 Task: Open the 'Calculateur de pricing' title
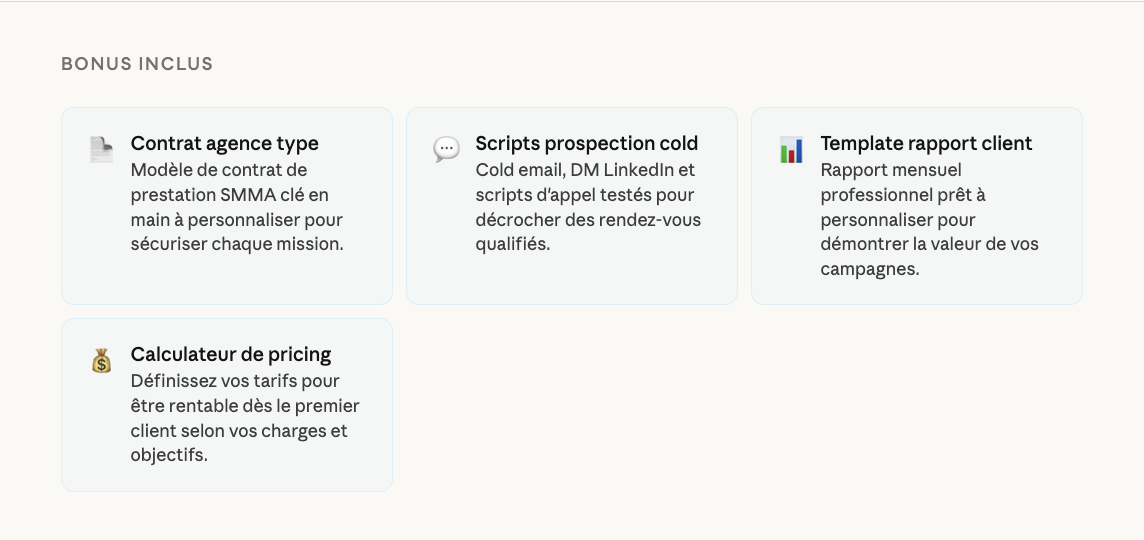click(x=230, y=354)
